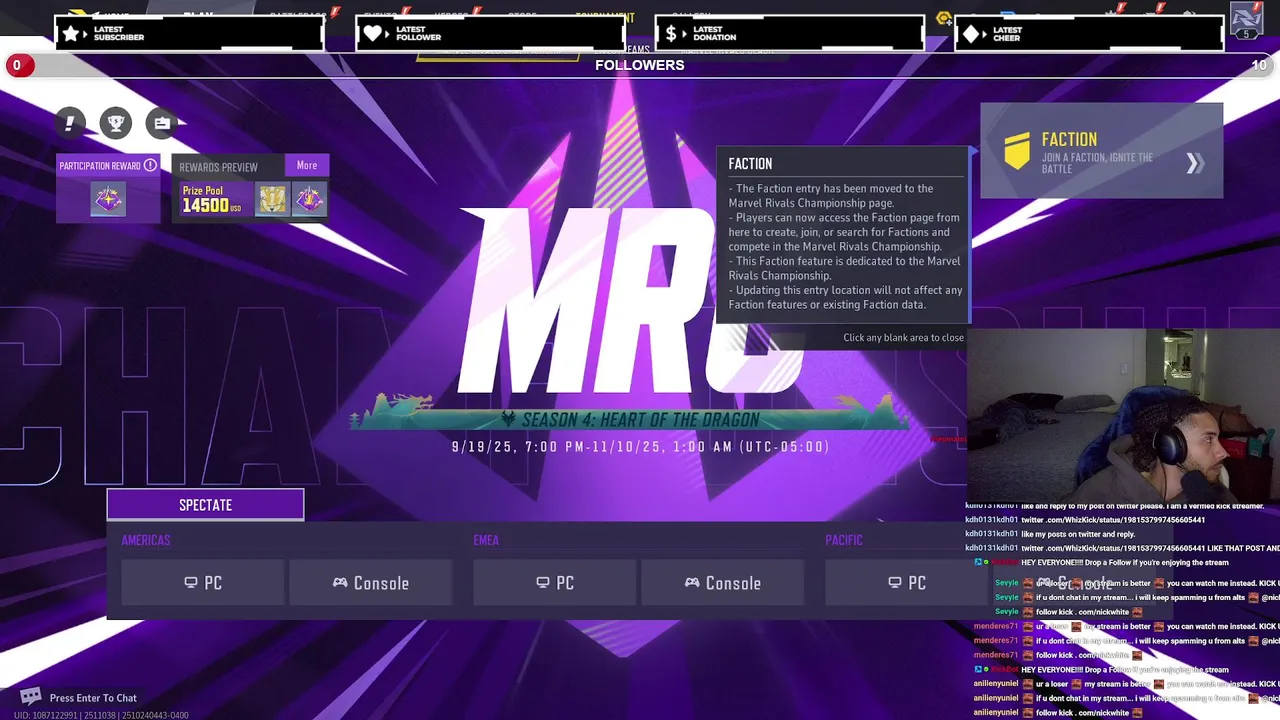Click the follower goal number 10

1259,65
